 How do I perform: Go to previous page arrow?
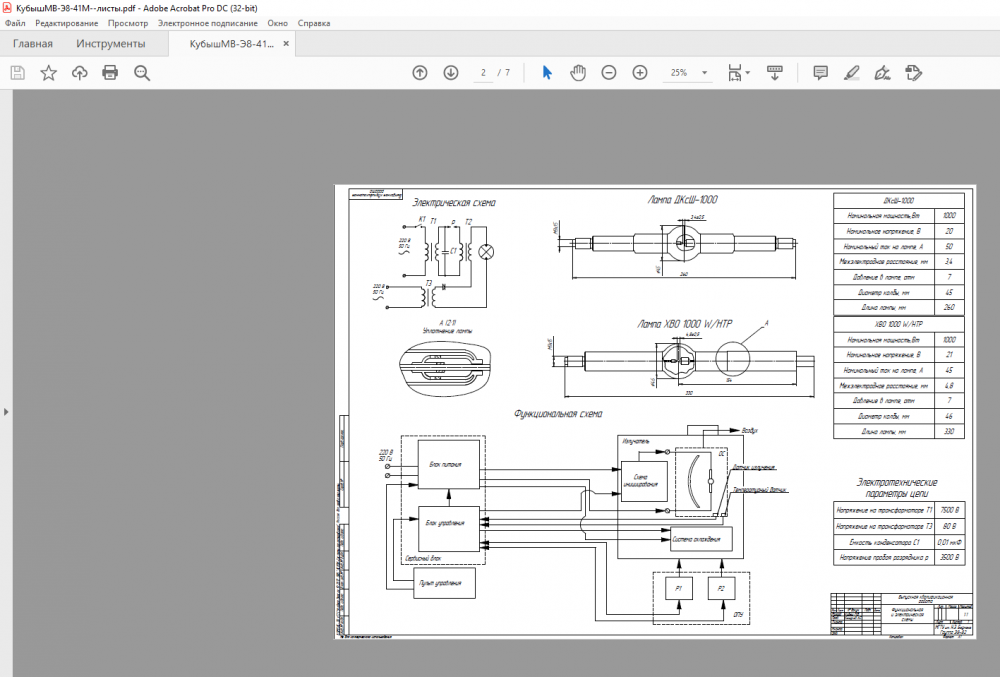[420, 73]
